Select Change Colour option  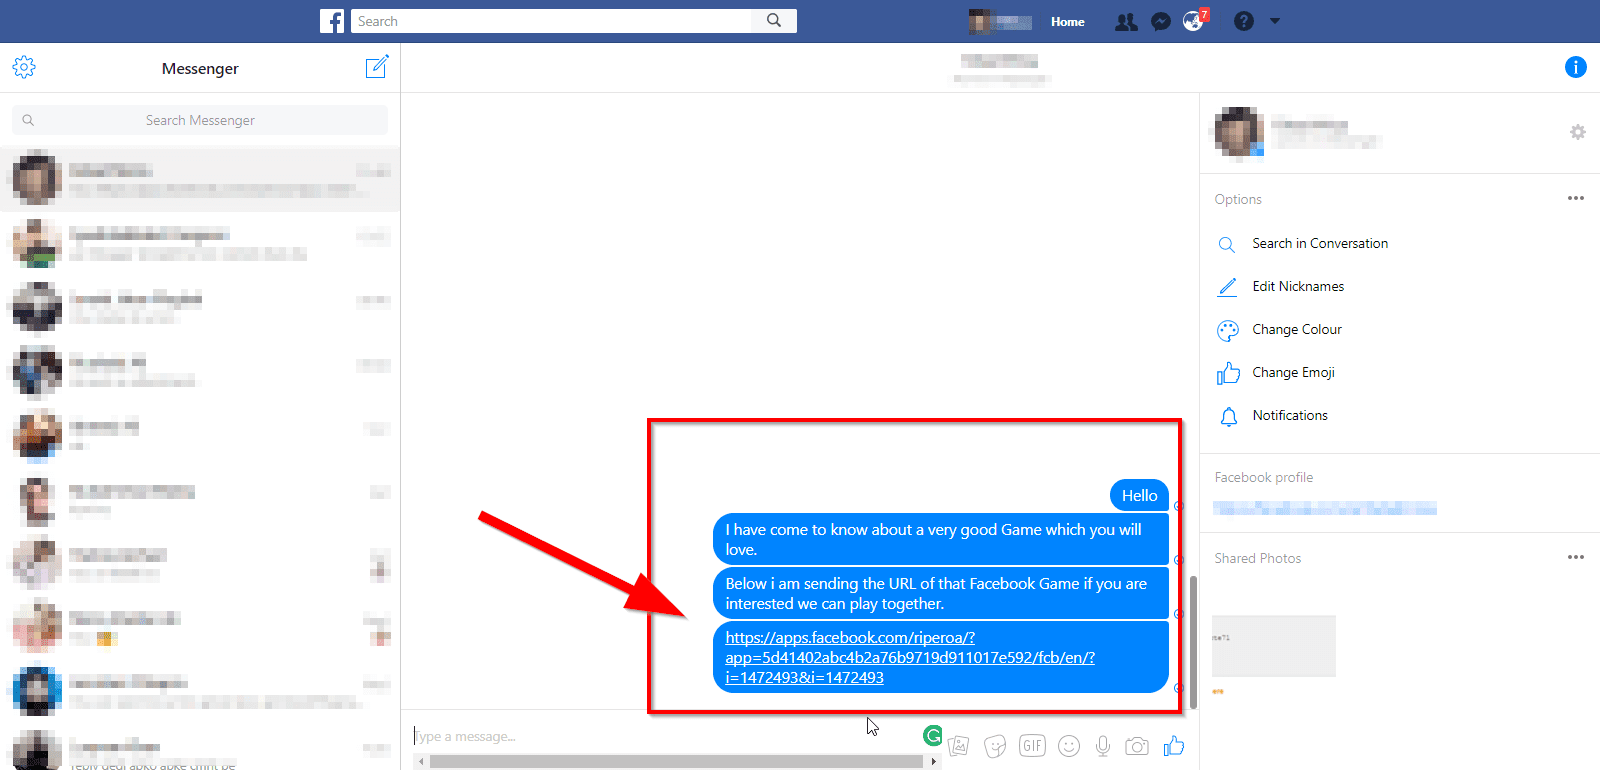point(1297,329)
